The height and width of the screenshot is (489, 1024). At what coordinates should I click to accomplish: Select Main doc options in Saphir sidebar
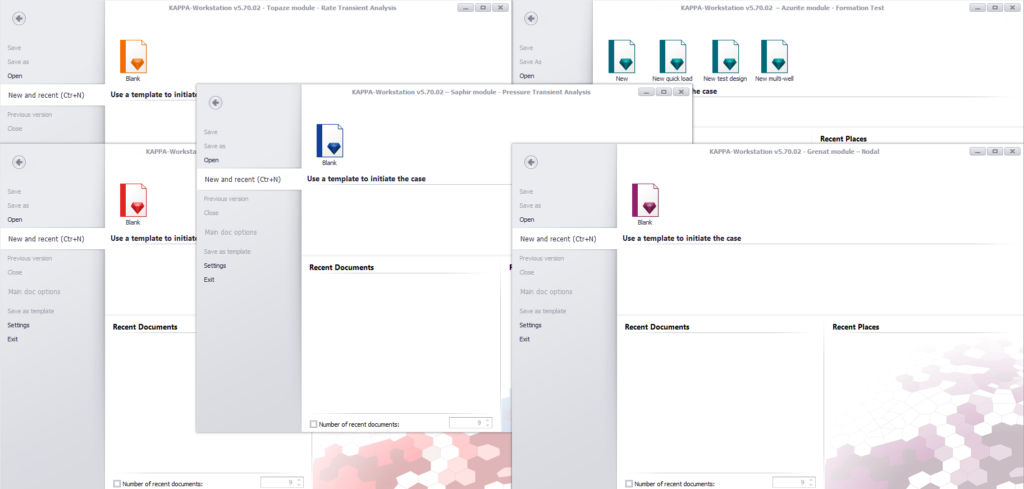(231, 232)
